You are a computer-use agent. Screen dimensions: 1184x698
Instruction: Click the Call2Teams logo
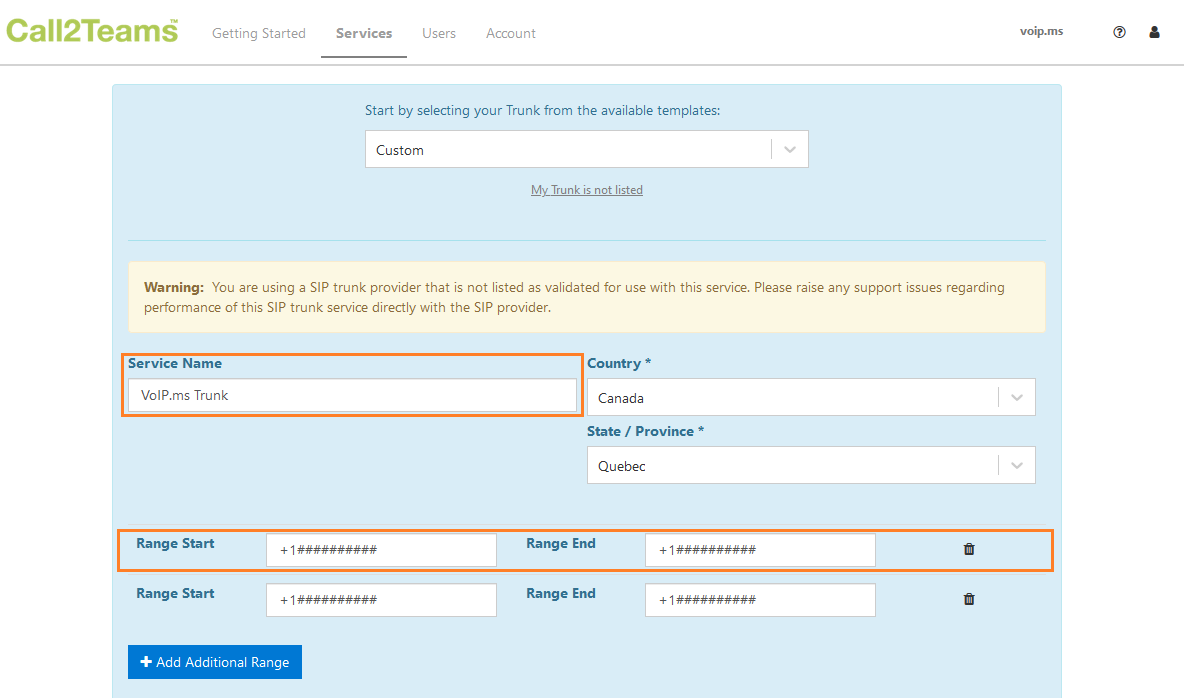(x=92, y=31)
